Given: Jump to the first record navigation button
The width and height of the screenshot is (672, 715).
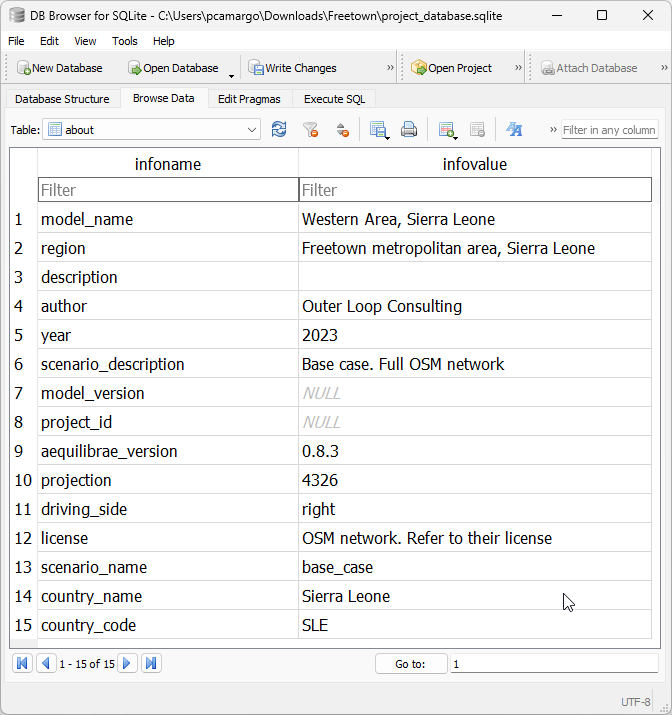Looking at the screenshot, I should click(x=22, y=663).
